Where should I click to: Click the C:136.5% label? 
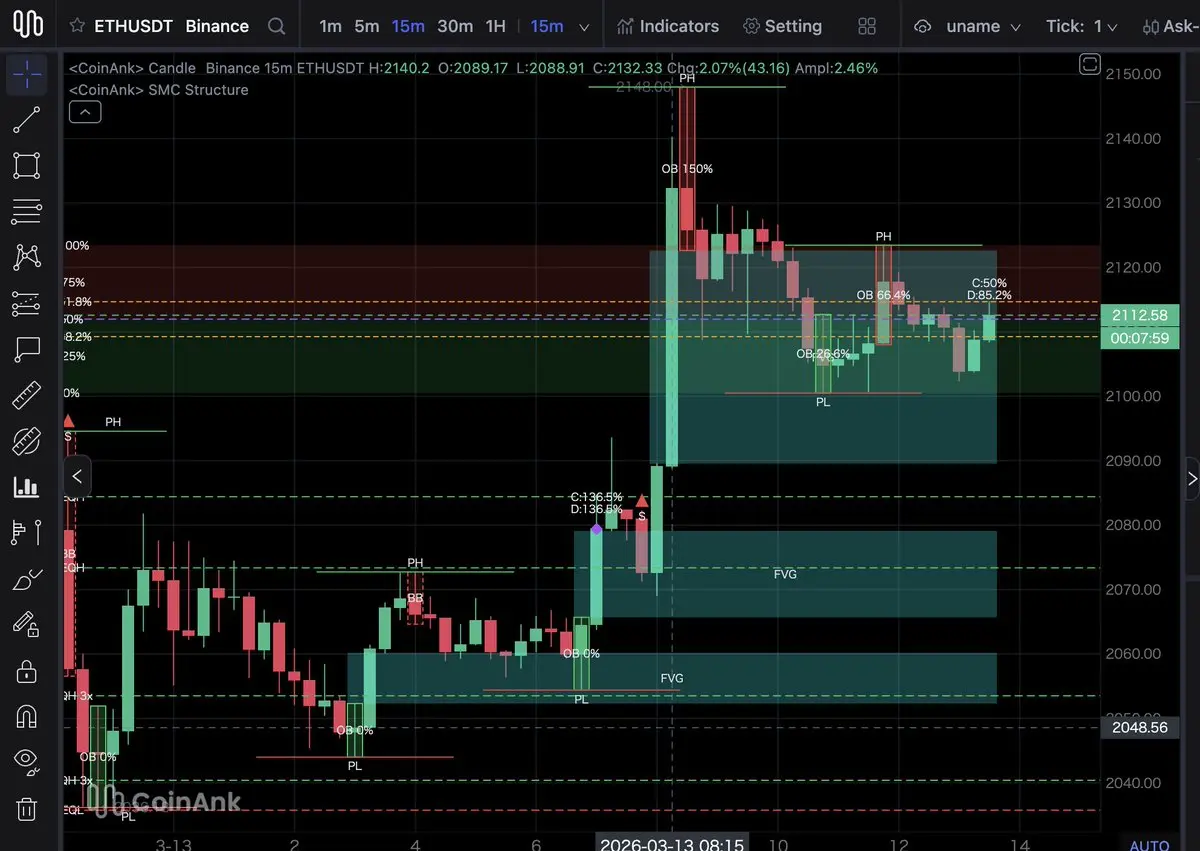[x=596, y=497]
